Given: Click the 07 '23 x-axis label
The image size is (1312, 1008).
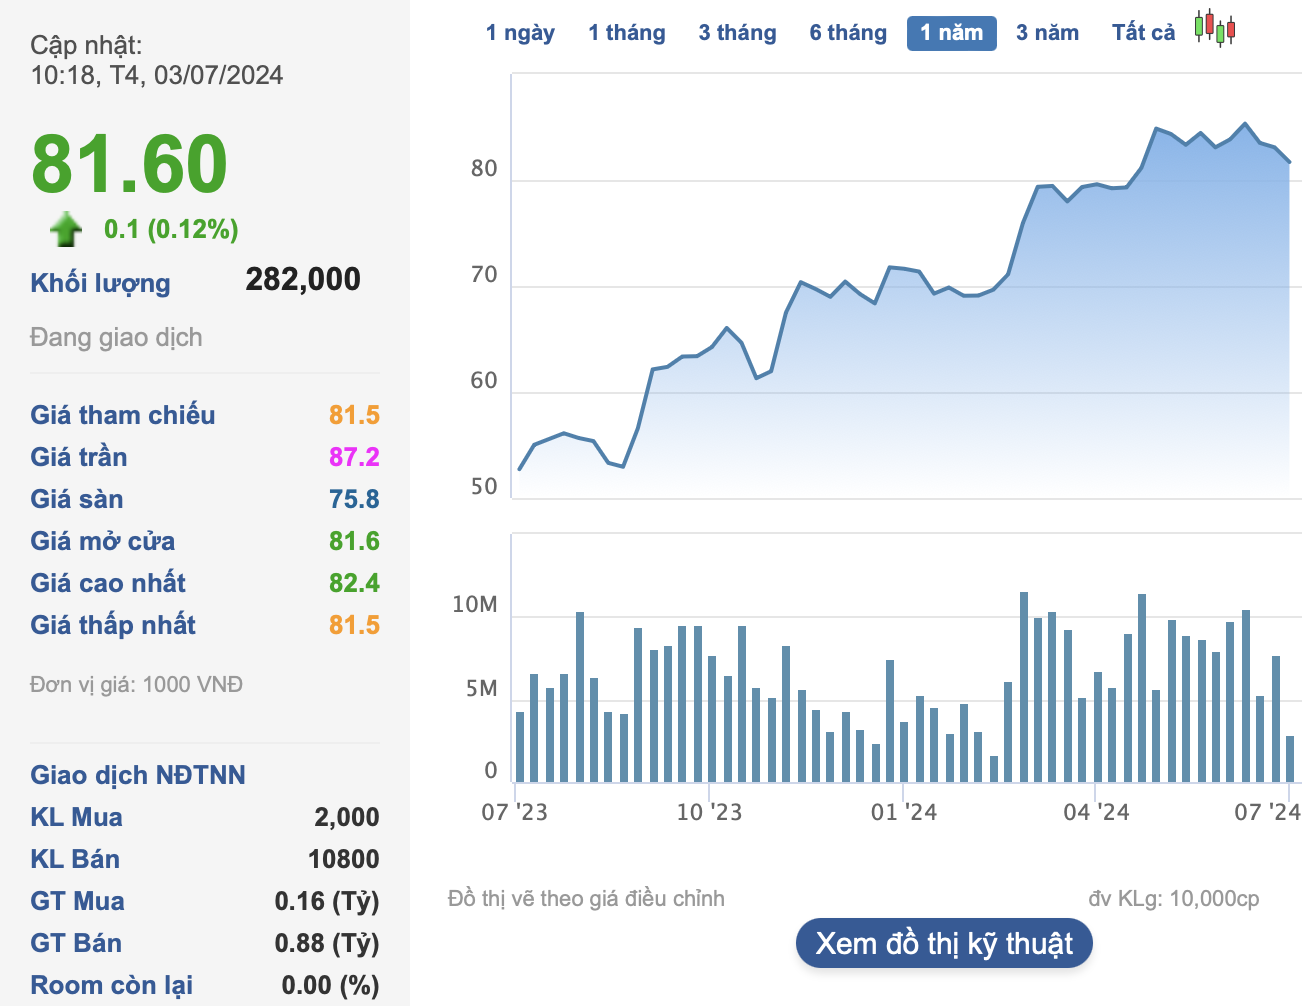Looking at the screenshot, I should pos(515,812).
